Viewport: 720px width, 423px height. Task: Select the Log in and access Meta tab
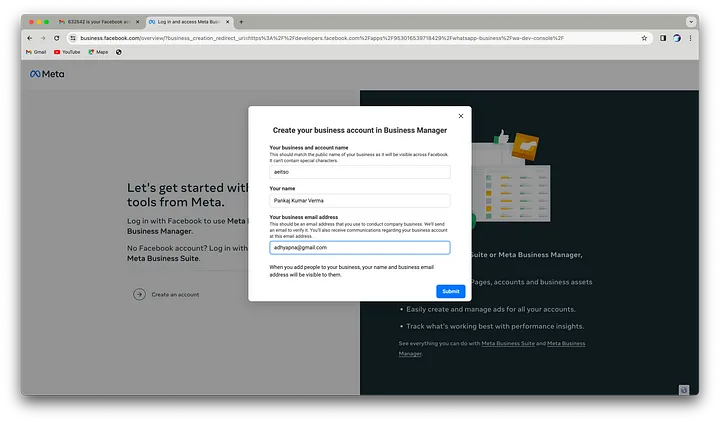[189, 22]
